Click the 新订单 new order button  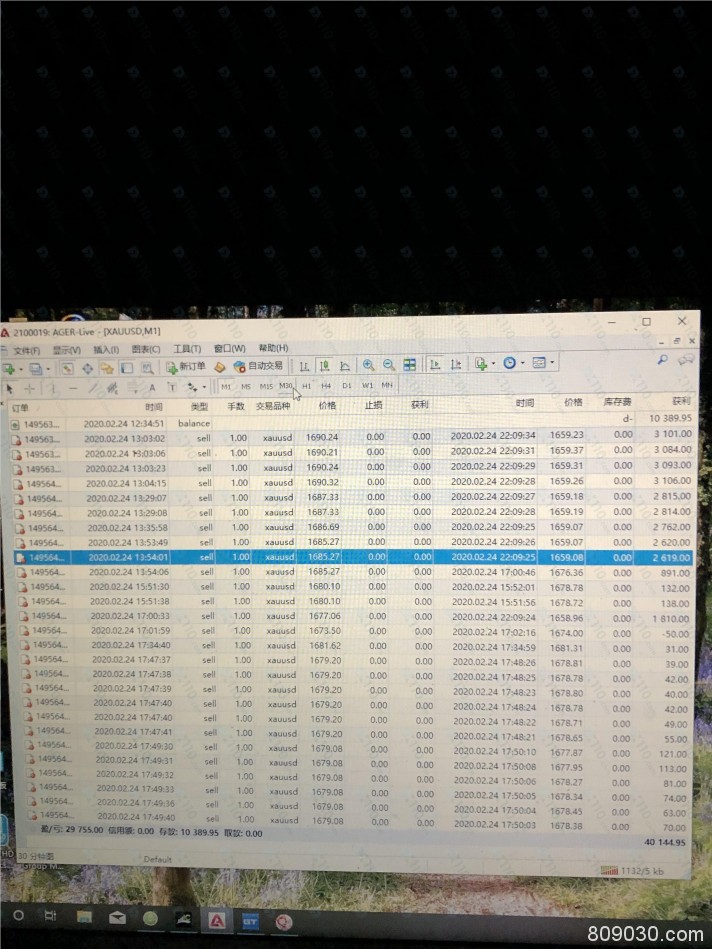pyautogui.click(x=186, y=367)
